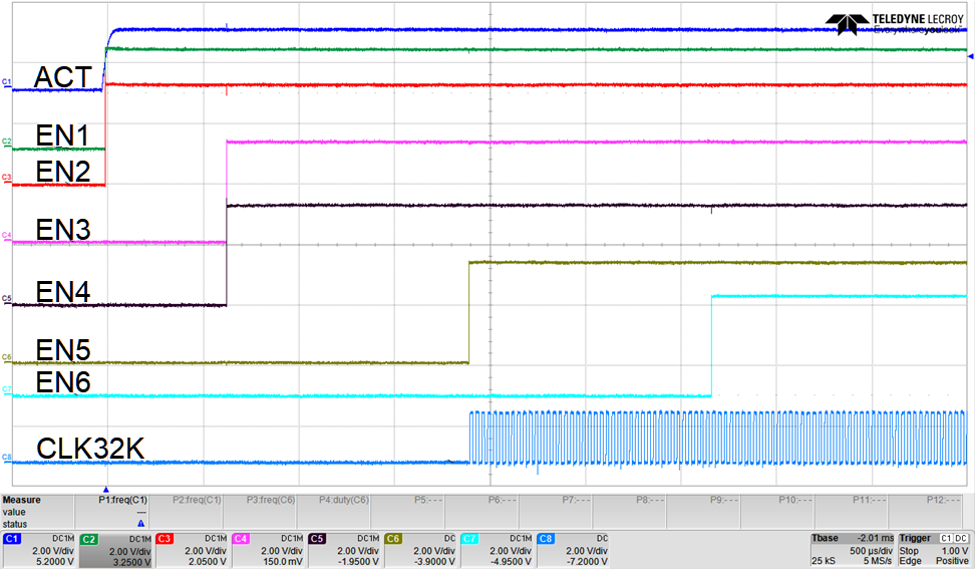Click the trigger level marker on right edge
This screenshot has width=975, height=569.
click(x=969, y=59)
